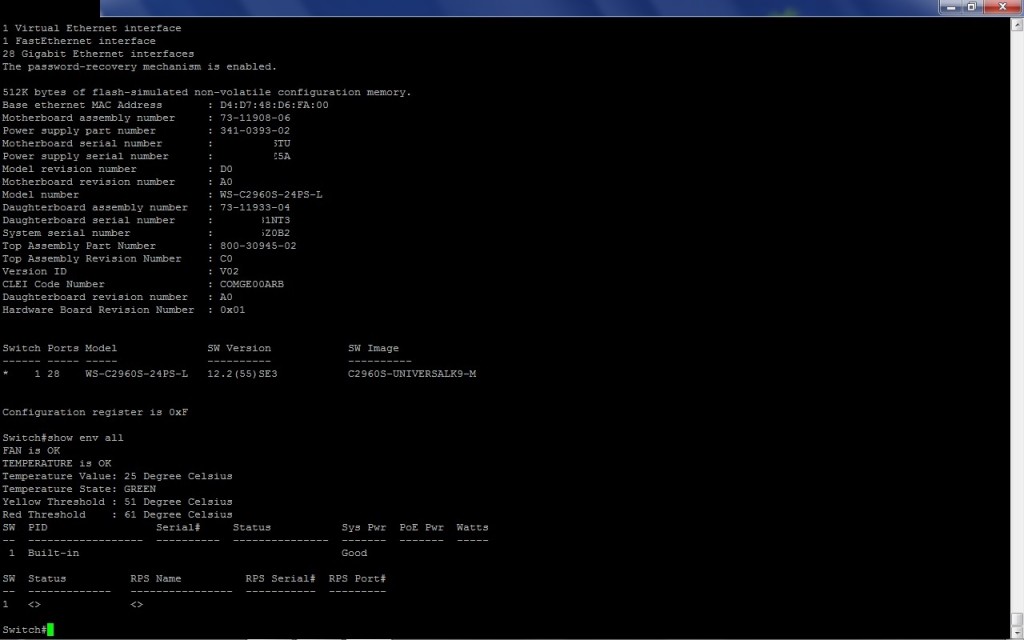Screen dimensions: 1024x640
Task: Click the "Base ethernet MAC Address" label
Action: [82, 105]
